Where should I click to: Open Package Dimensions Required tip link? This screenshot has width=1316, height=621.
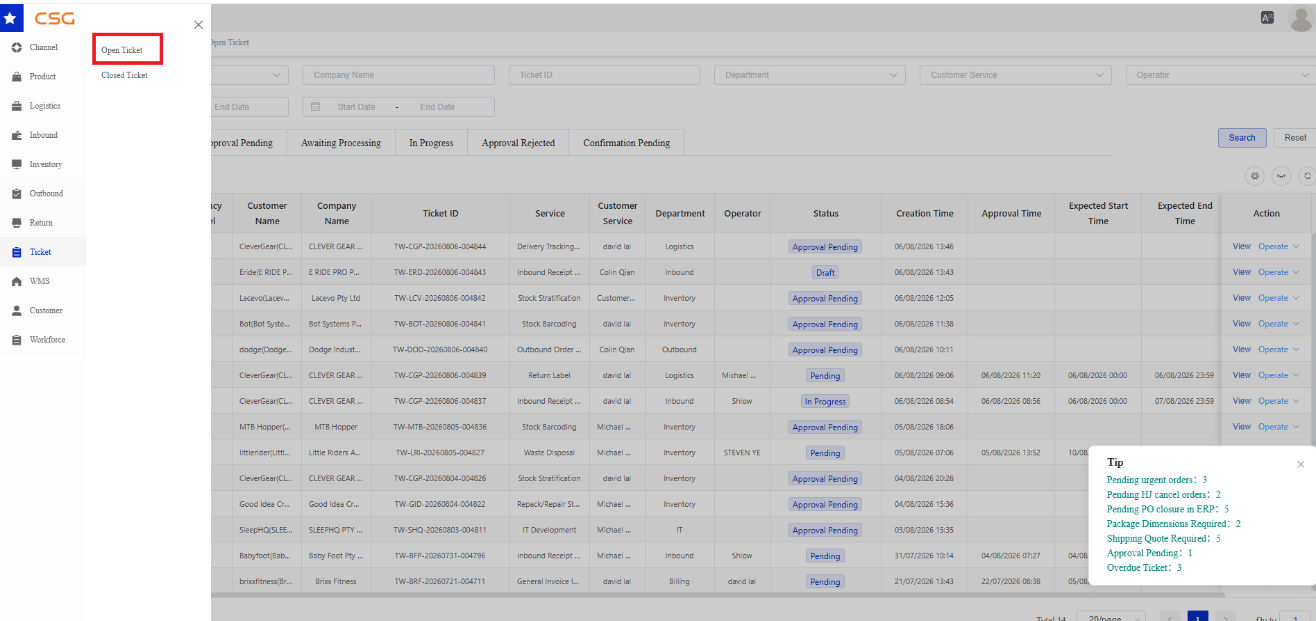tap(1174, 524)
